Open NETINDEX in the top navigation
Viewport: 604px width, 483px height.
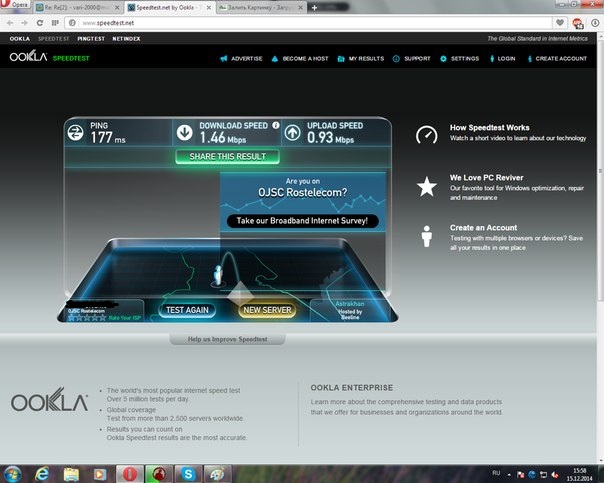tap(126, 39)
